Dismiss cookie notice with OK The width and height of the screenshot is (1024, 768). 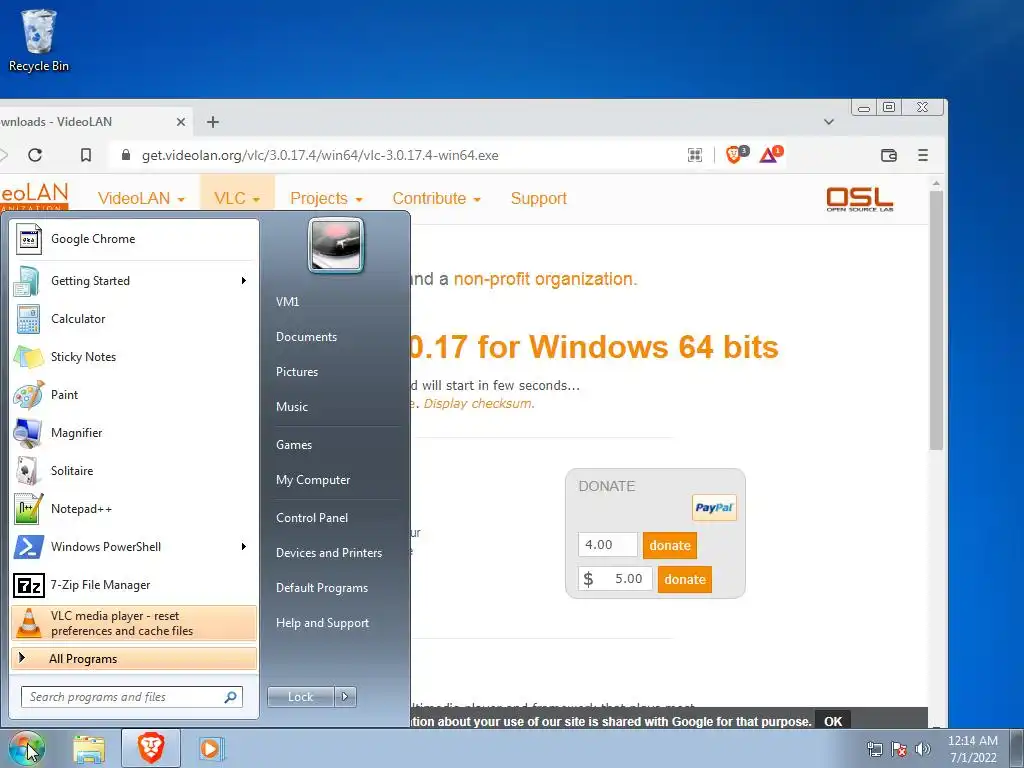(x=833, y=722)
